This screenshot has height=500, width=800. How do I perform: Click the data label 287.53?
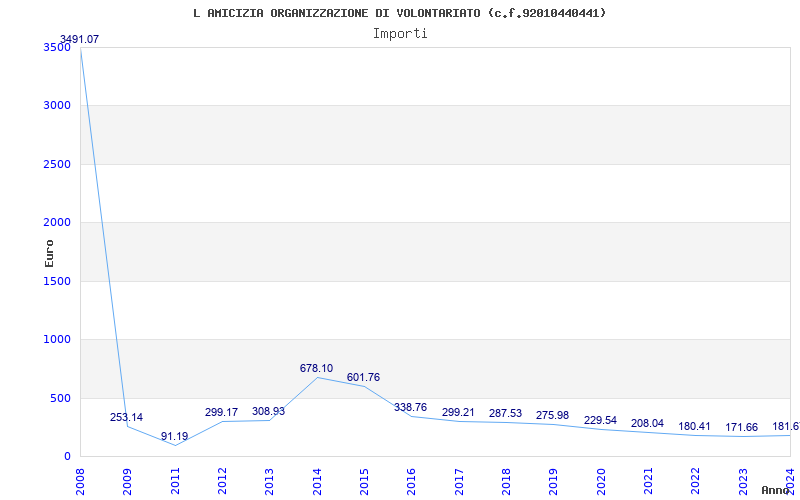click(x=505, y=413)
